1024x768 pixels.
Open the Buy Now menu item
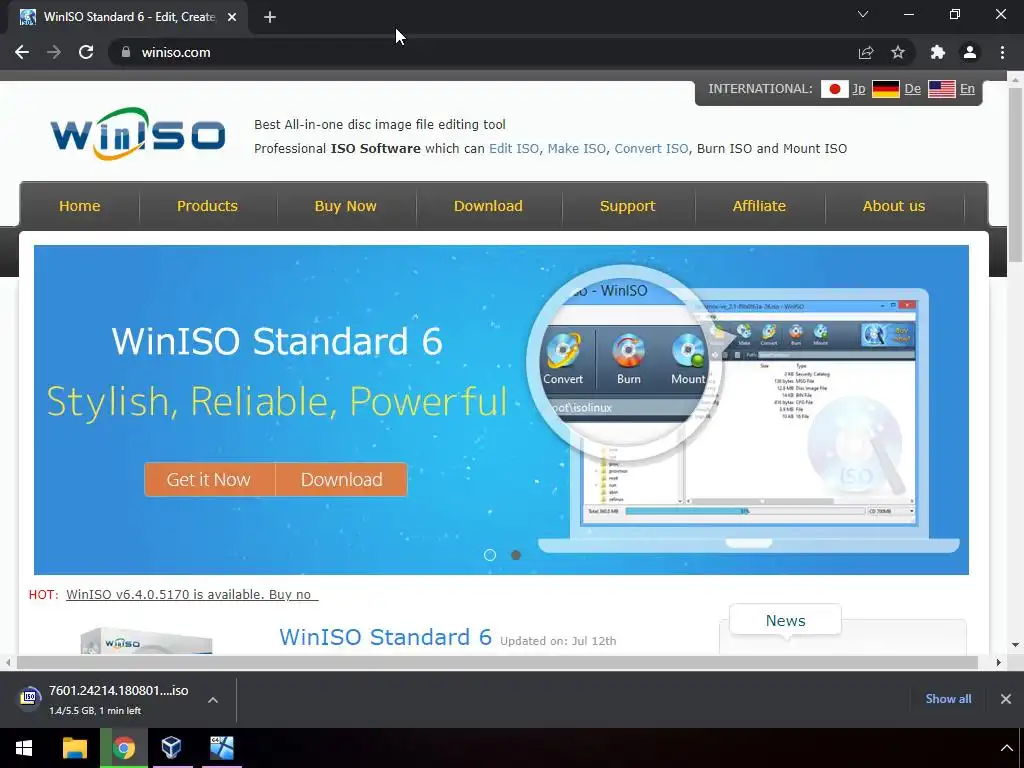click(x=345, y=206)
